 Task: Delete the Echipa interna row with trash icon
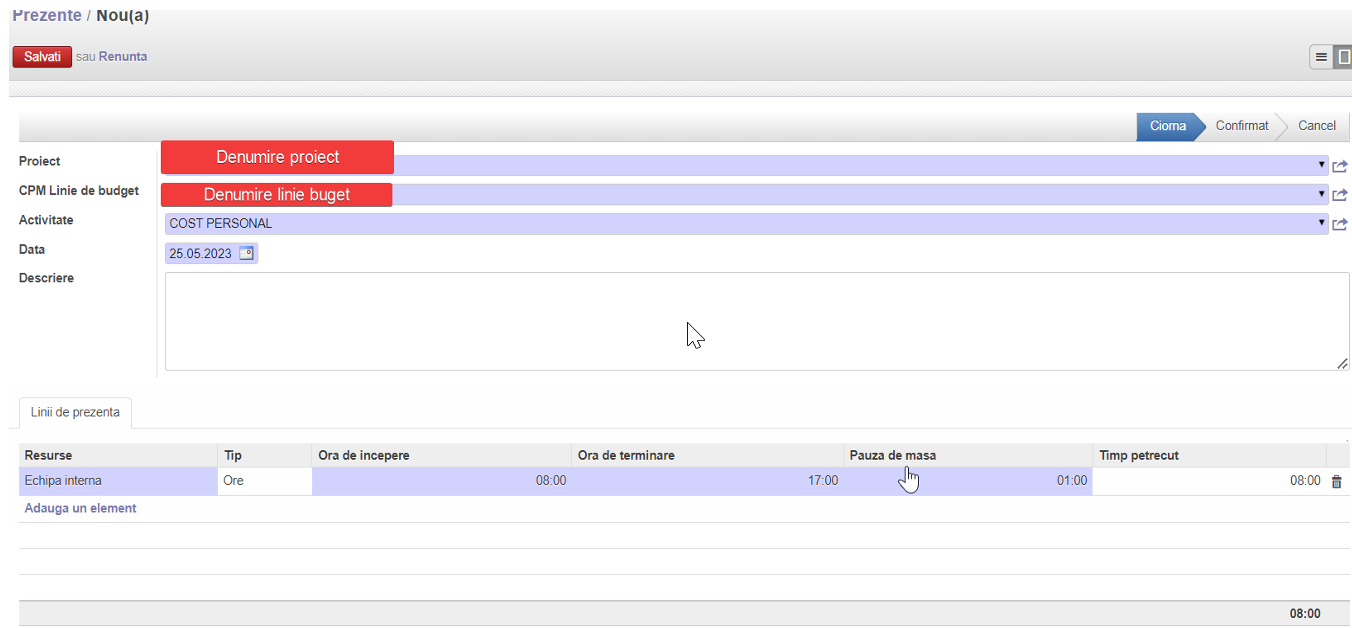click(1336, 482)
